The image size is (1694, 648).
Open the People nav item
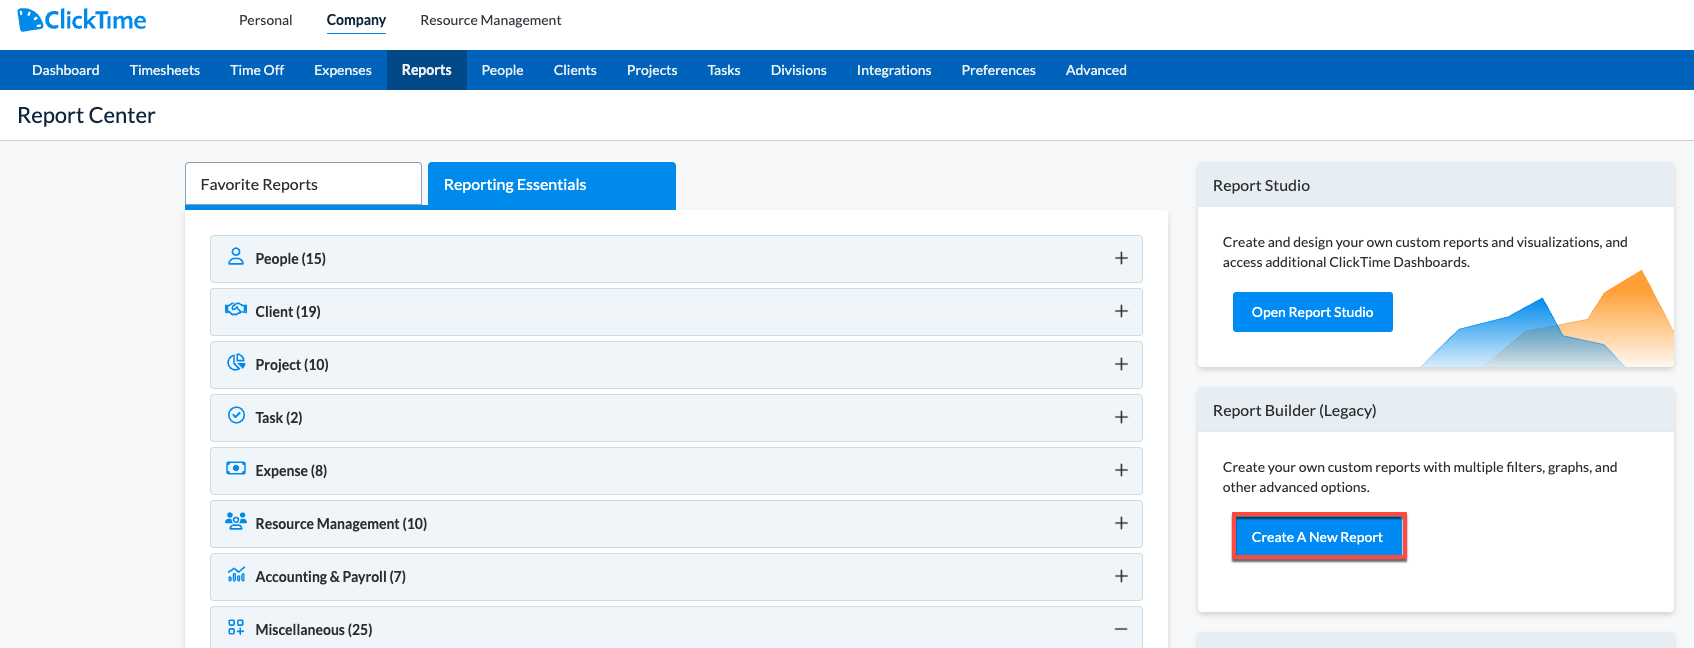pos(502,70)
